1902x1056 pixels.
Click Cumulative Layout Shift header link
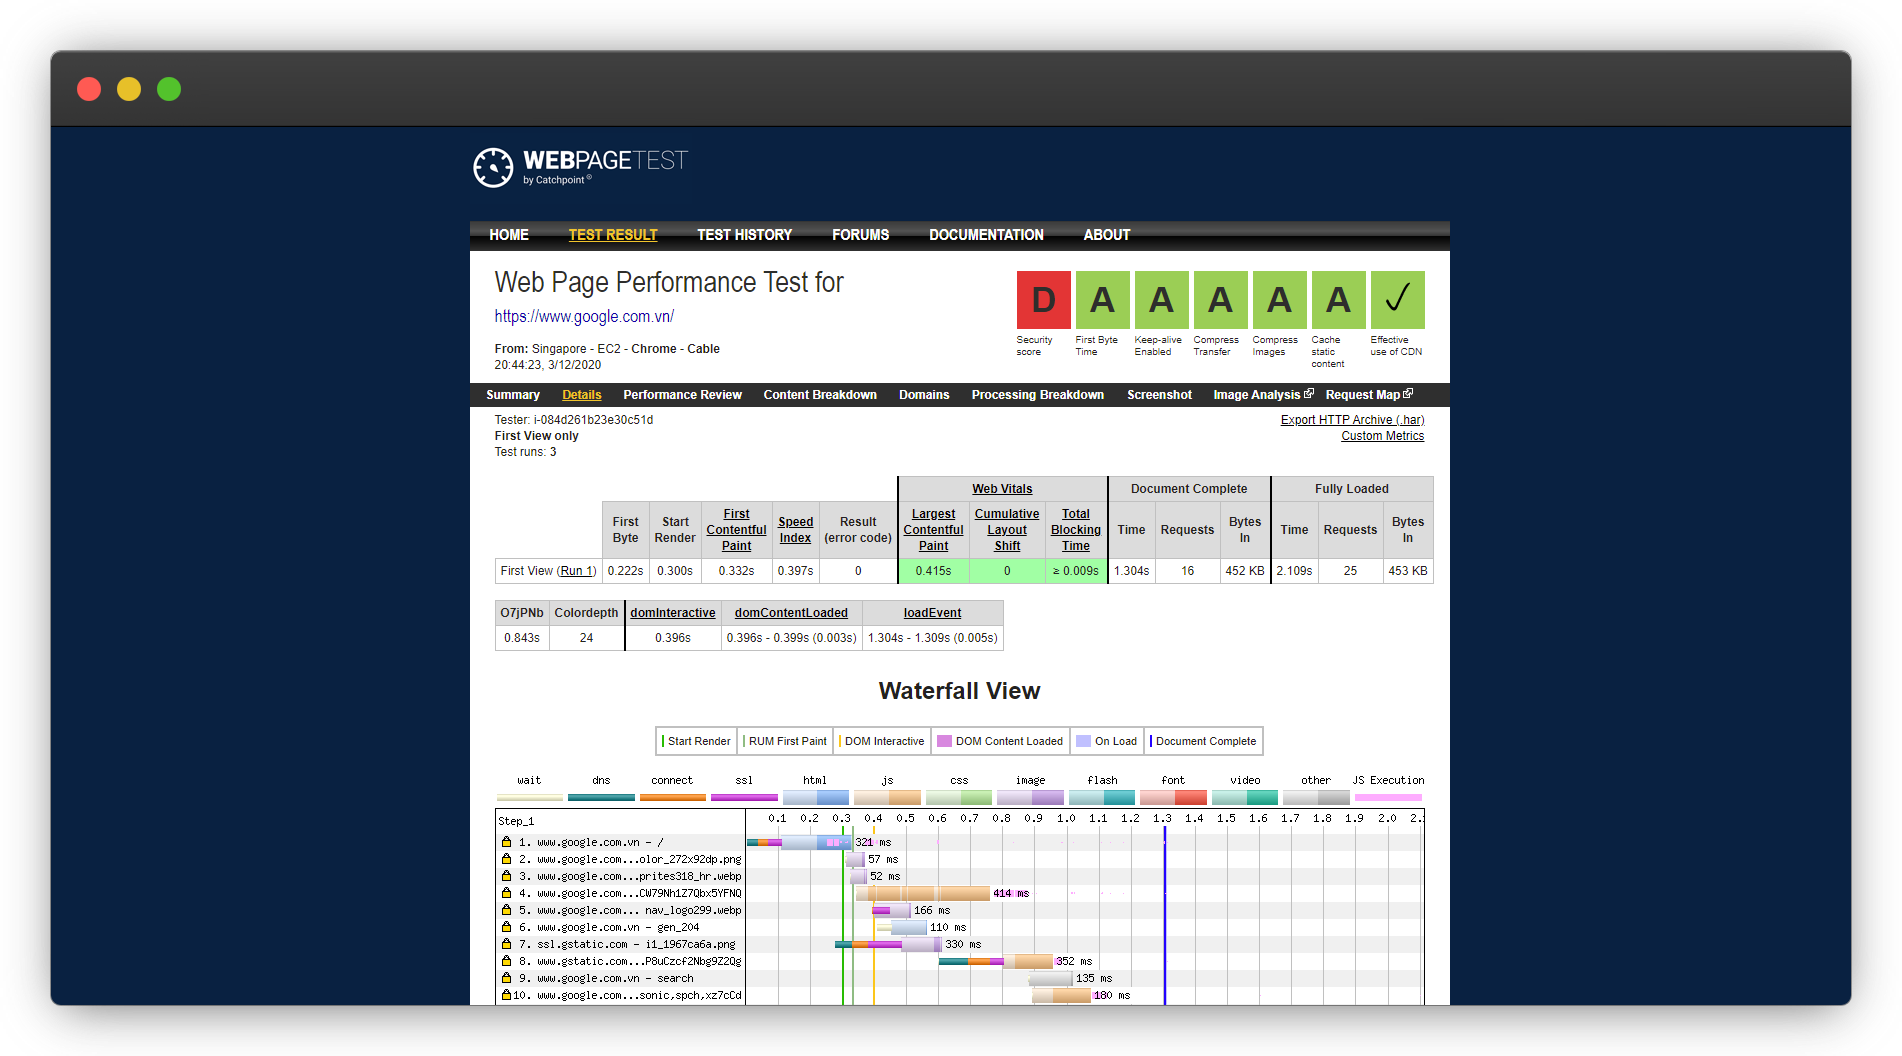click(x=1007, y=530)
